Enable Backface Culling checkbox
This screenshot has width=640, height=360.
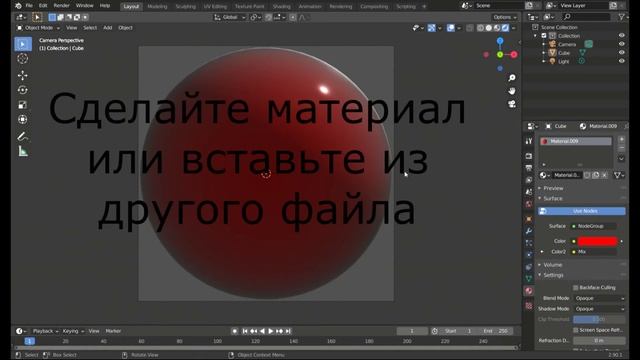click(576, 288)
